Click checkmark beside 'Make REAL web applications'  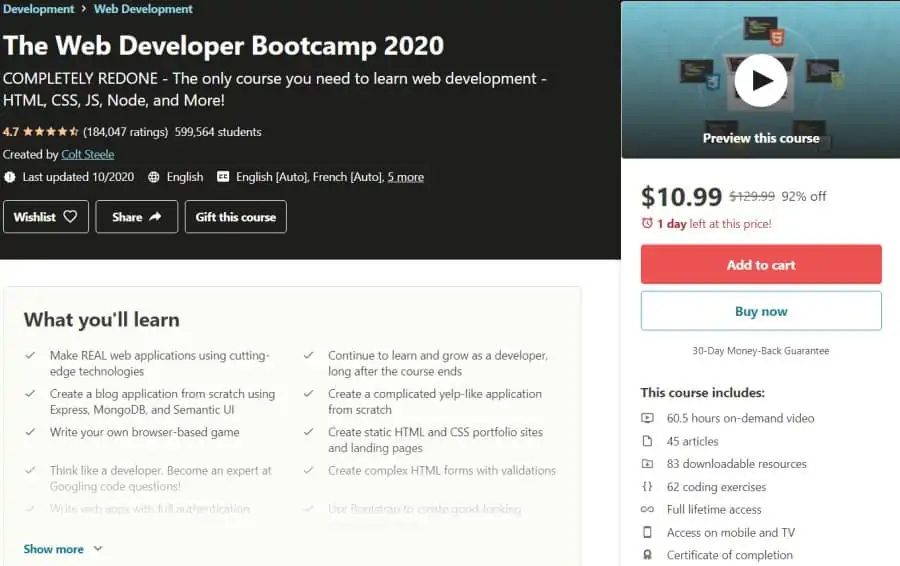[x=30, y=355]
